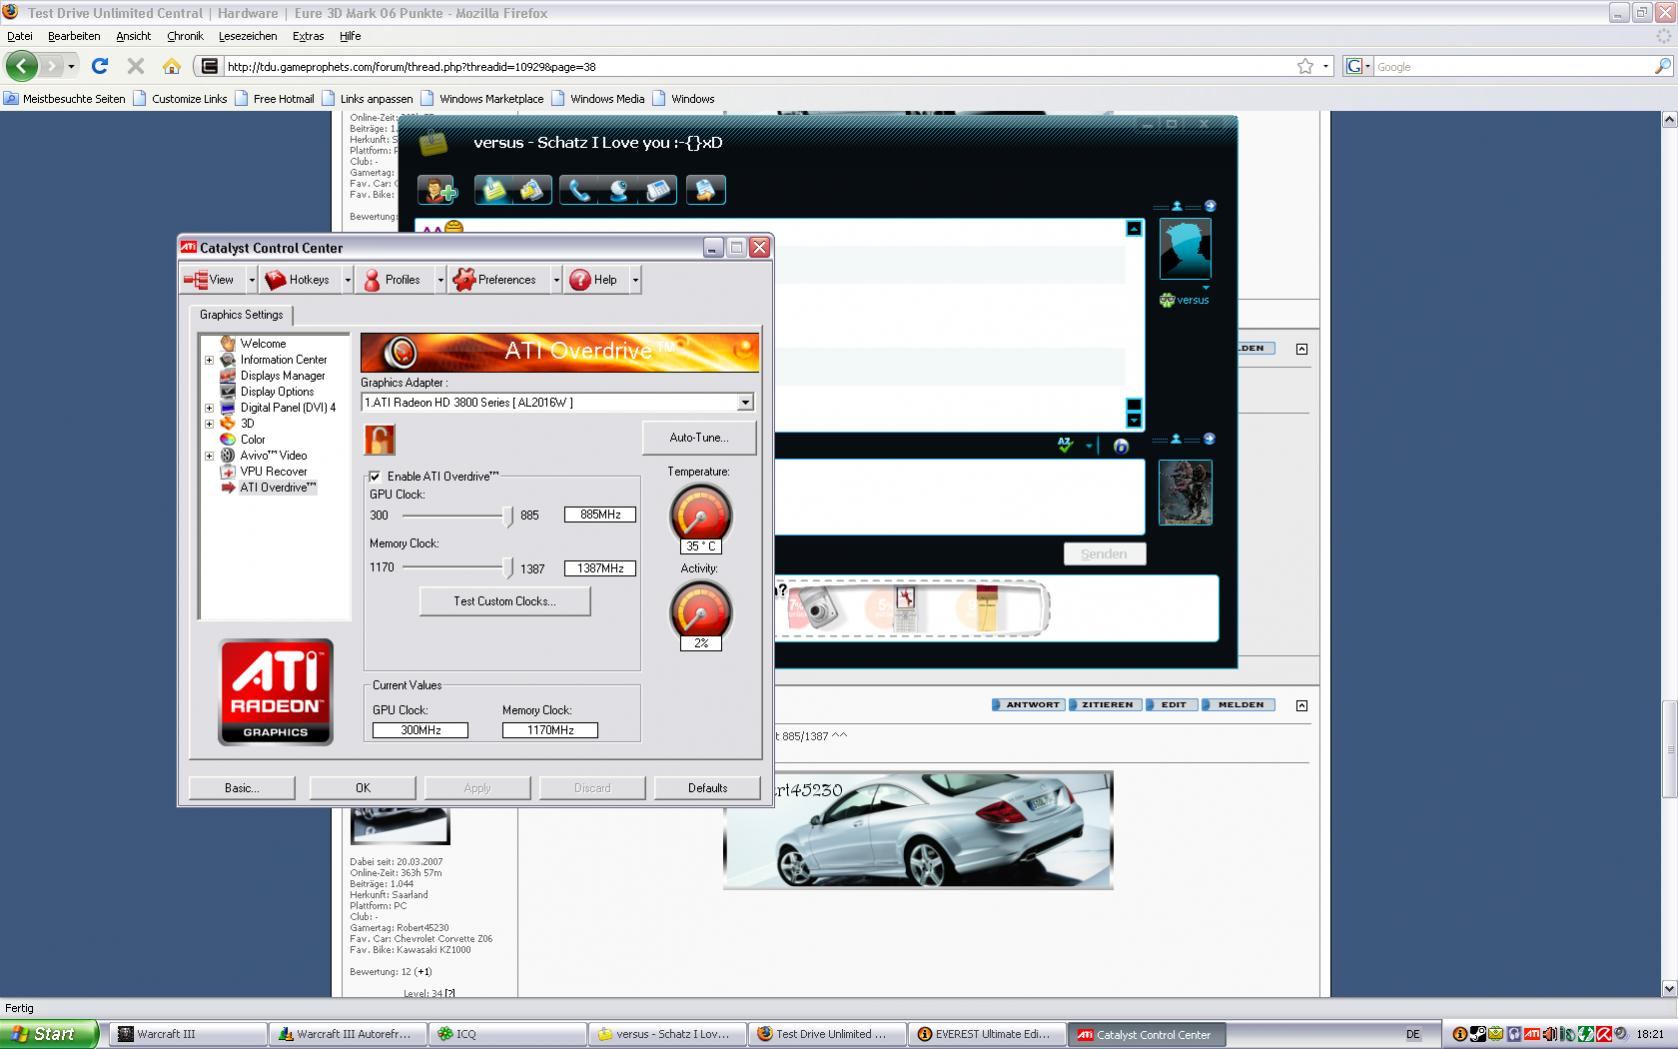Click Memory Clock slider handle
1678x1049 pixels.
(508, 568)
